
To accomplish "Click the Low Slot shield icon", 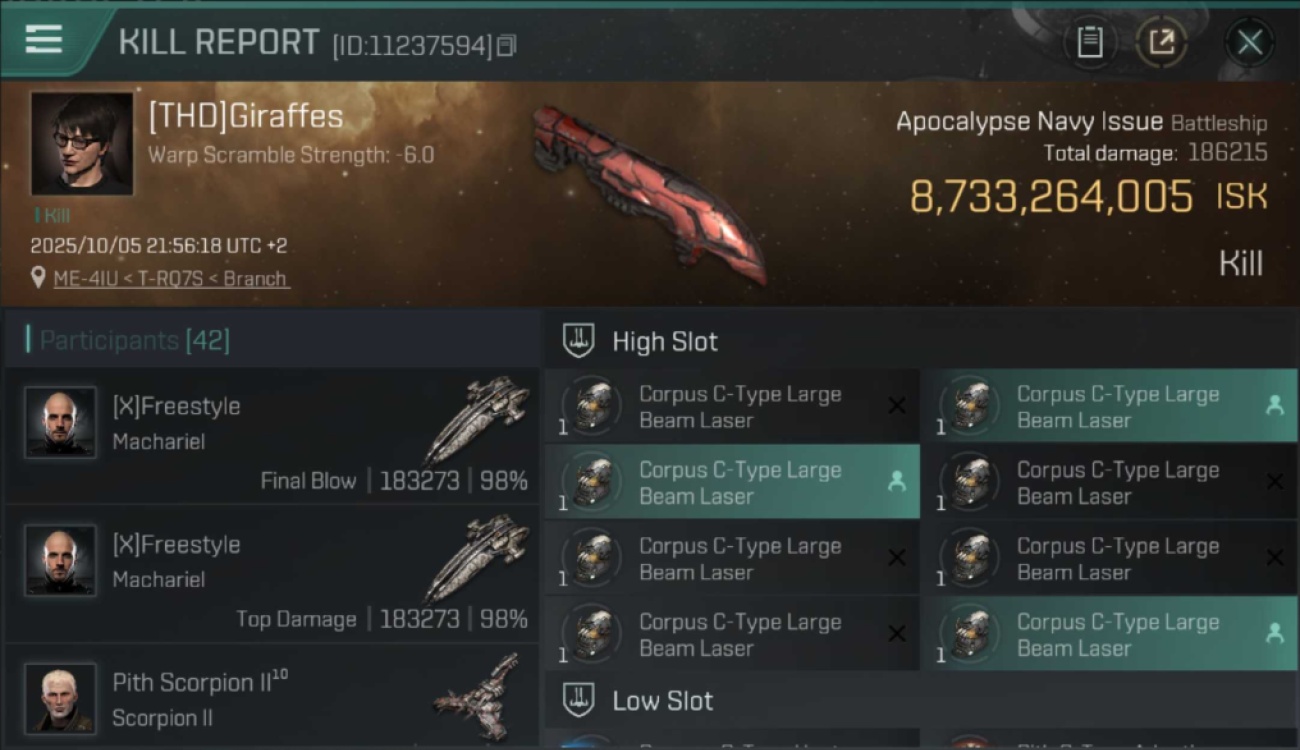I will [x=579, y=700].
